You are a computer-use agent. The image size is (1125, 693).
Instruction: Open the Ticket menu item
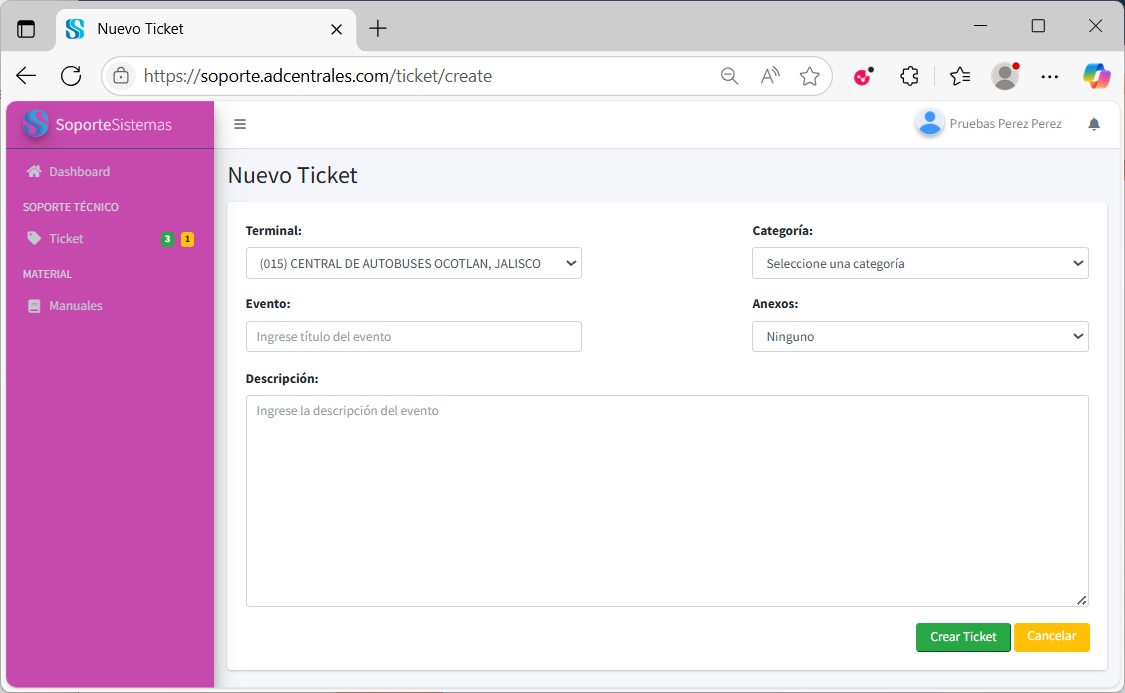click(66, 239)
